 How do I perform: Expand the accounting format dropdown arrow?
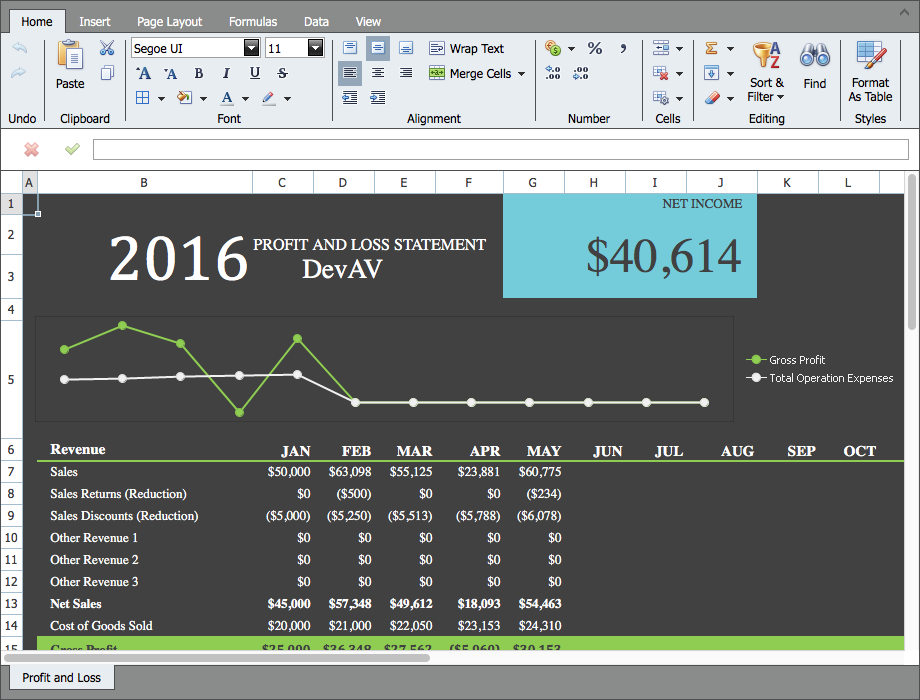[x=571, y=49]
